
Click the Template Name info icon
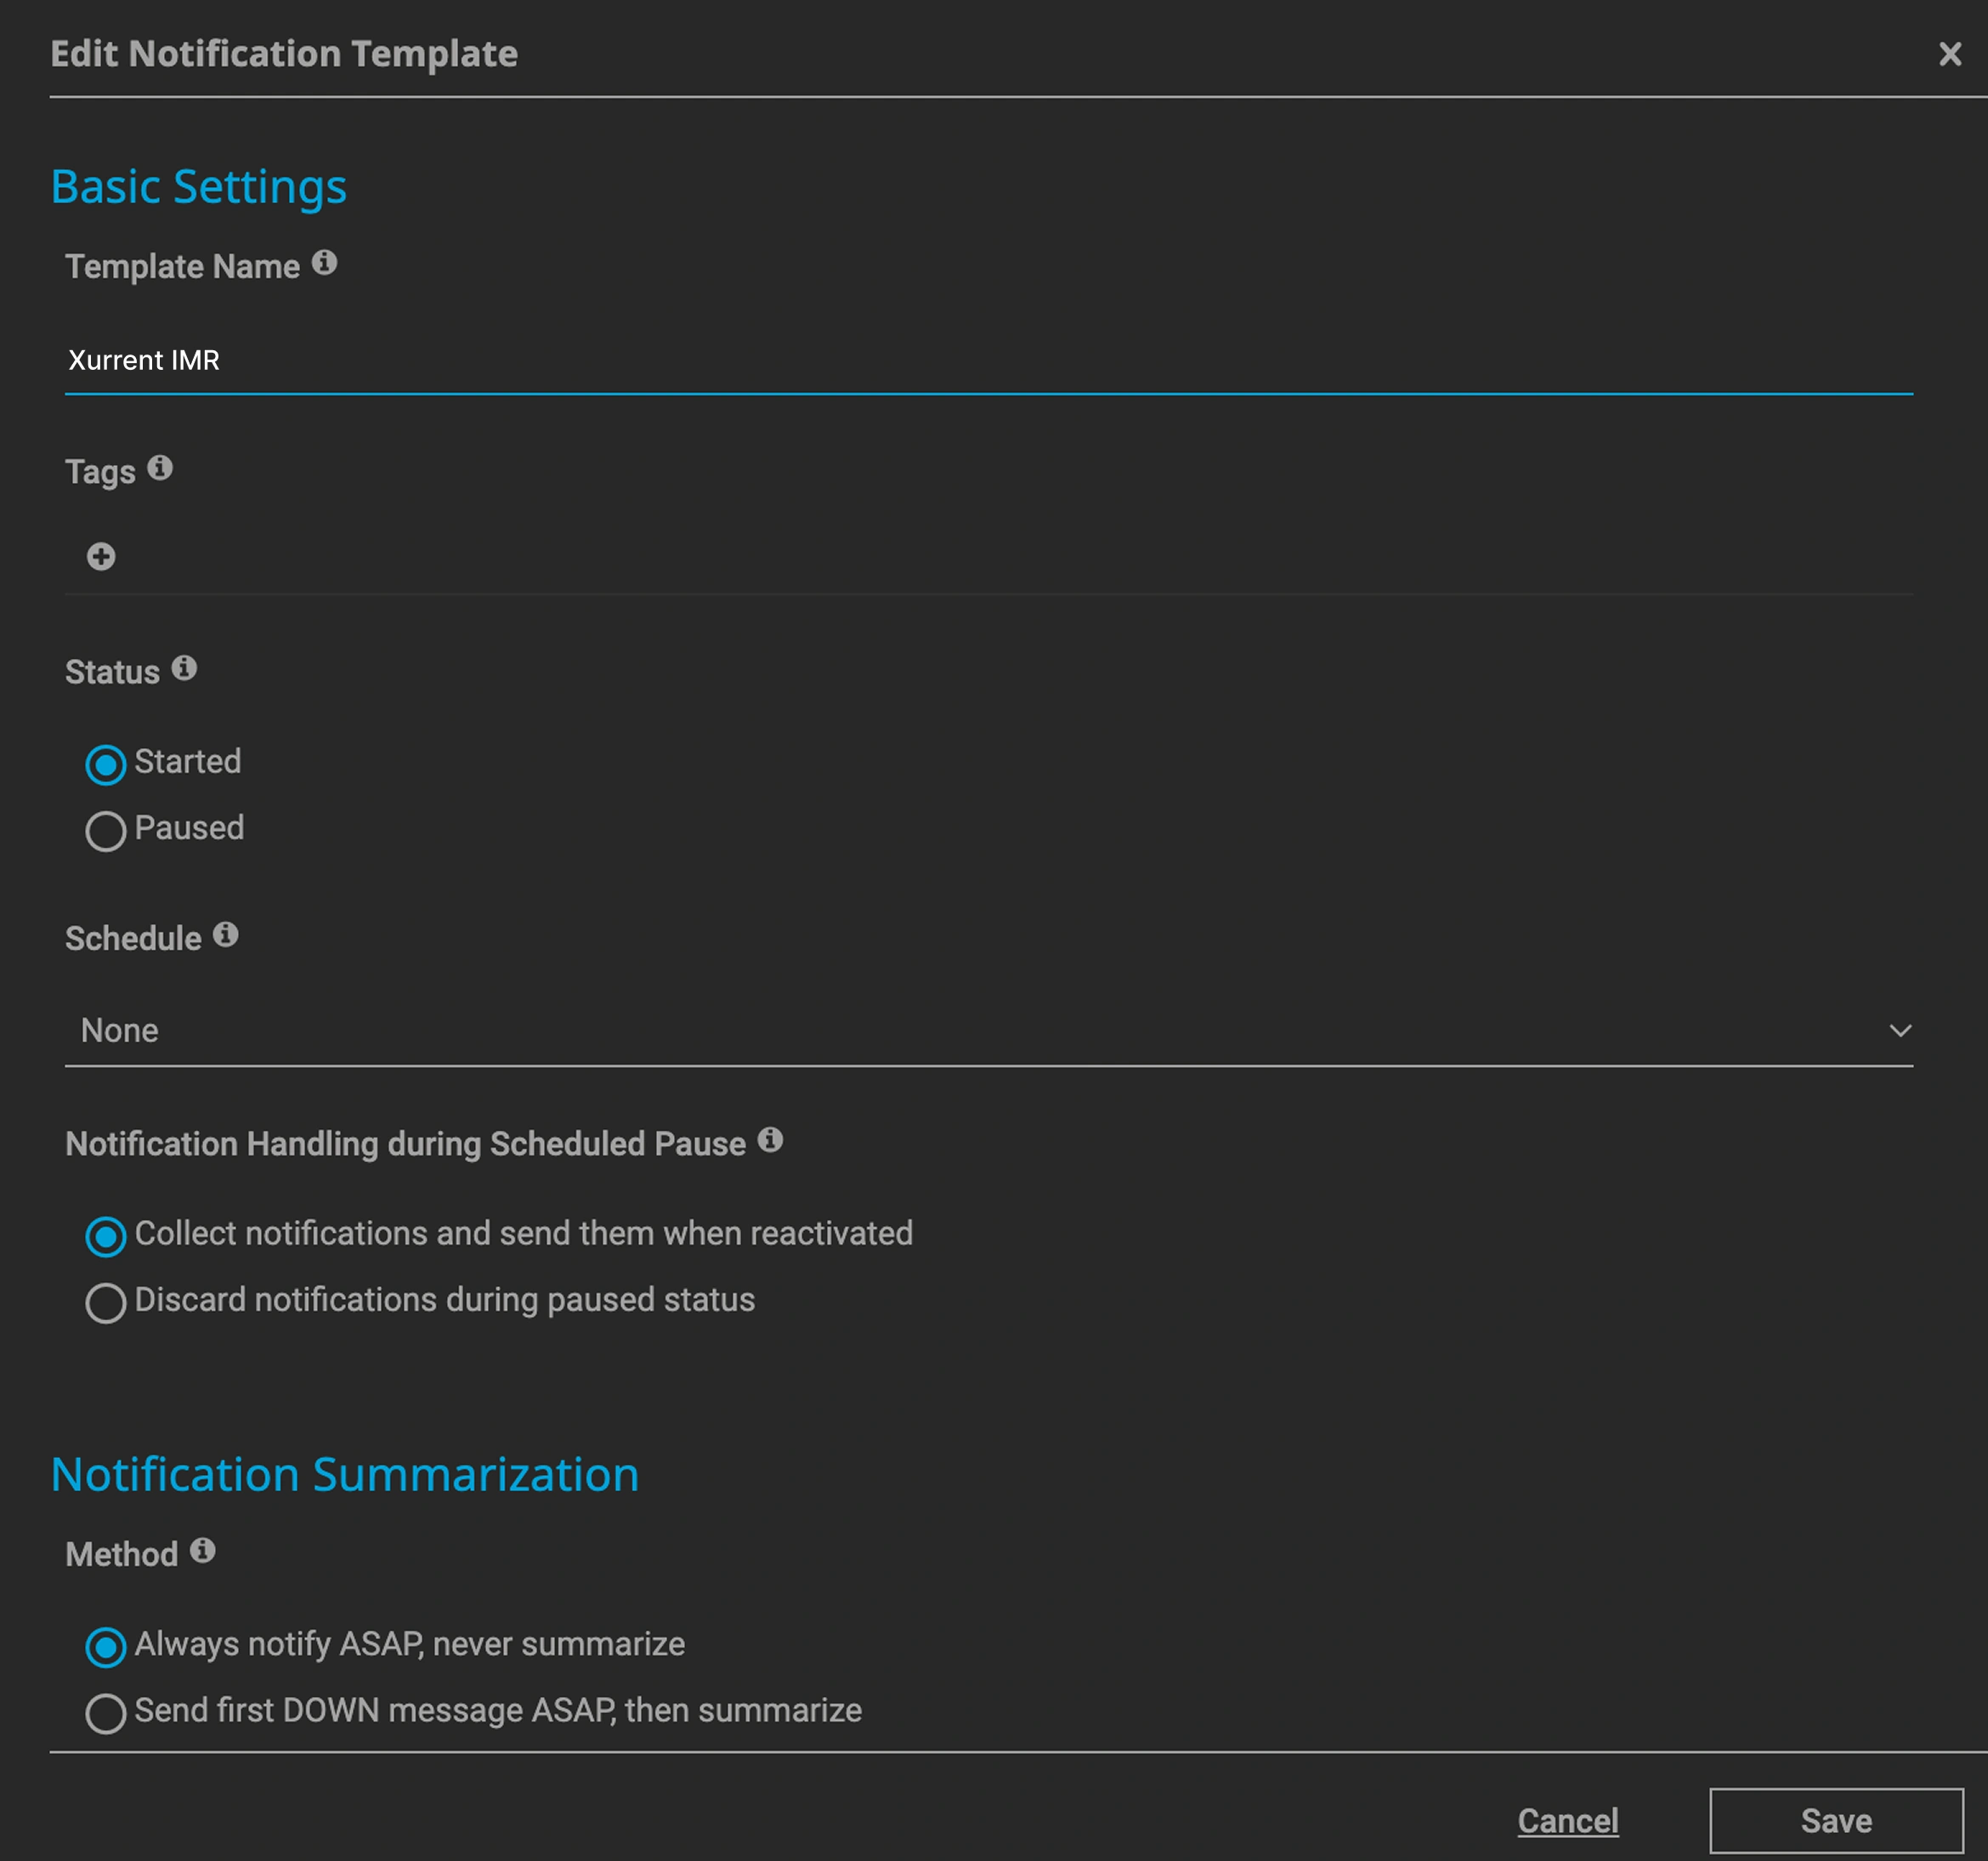(x=324, y=263)
